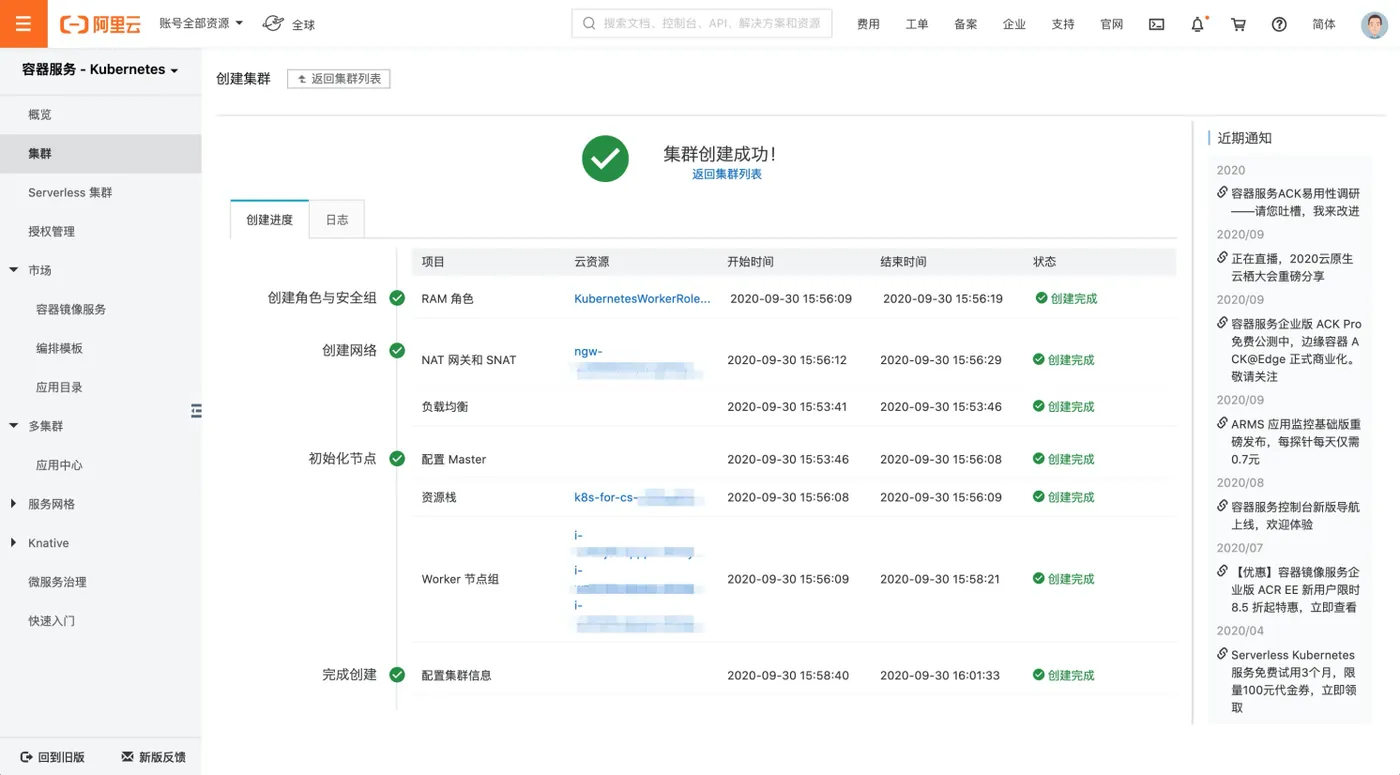
Task: Open 官网 in the top menu
Action: pyautogui.click(x=1112, y=24)
